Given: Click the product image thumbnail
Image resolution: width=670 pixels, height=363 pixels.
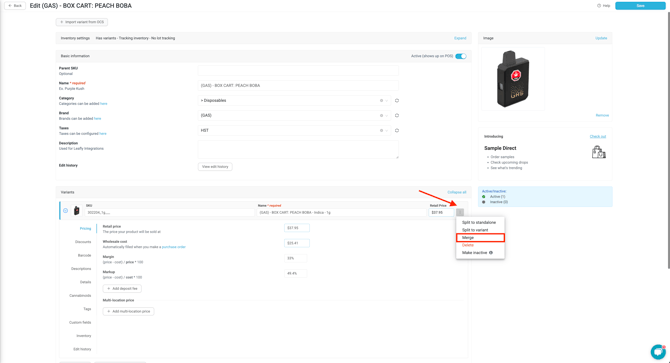Looking at the screenshot, I should [x=513, y=79].
